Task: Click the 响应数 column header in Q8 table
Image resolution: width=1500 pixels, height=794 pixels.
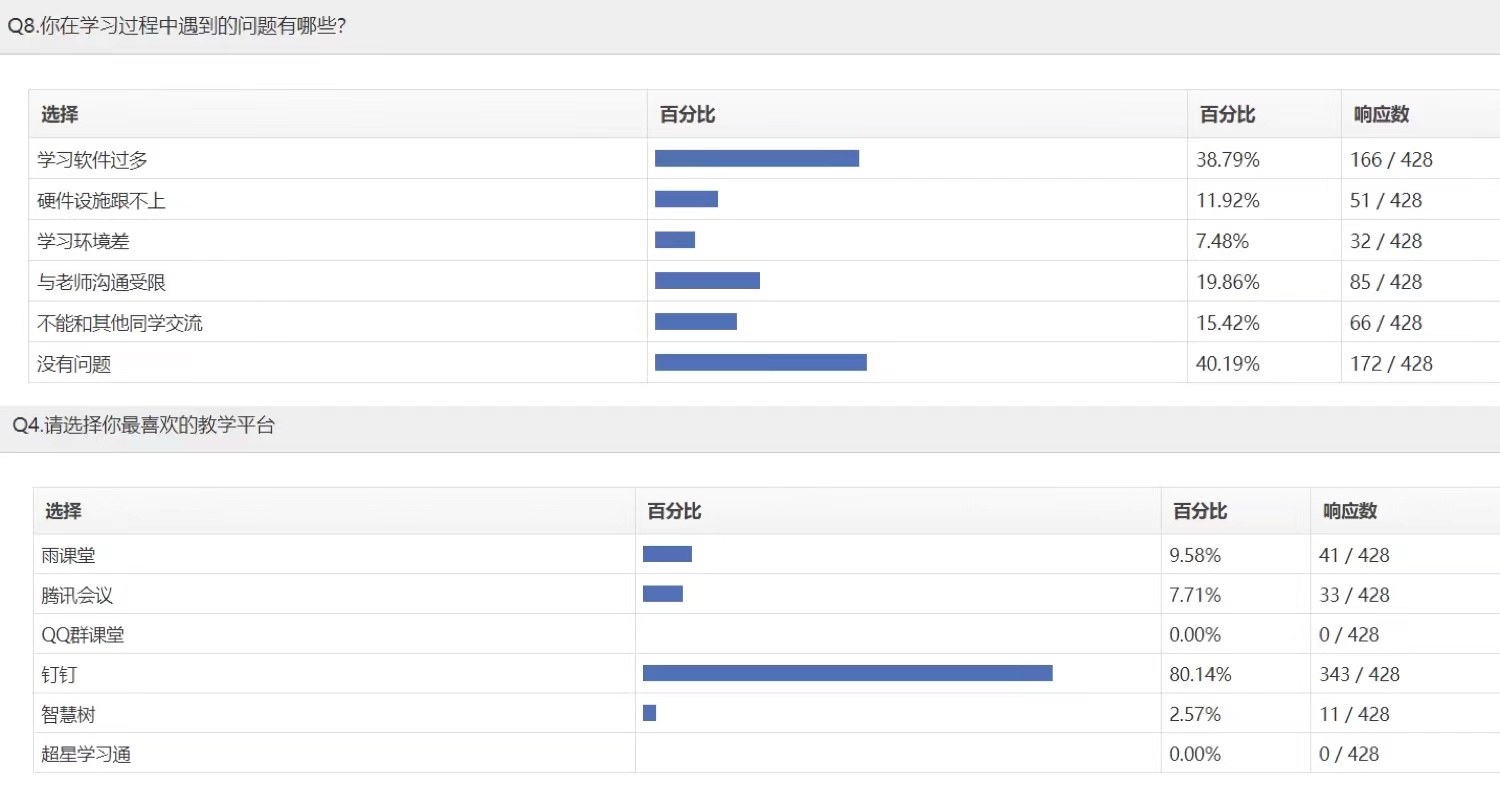Action: coord(1381,114)
